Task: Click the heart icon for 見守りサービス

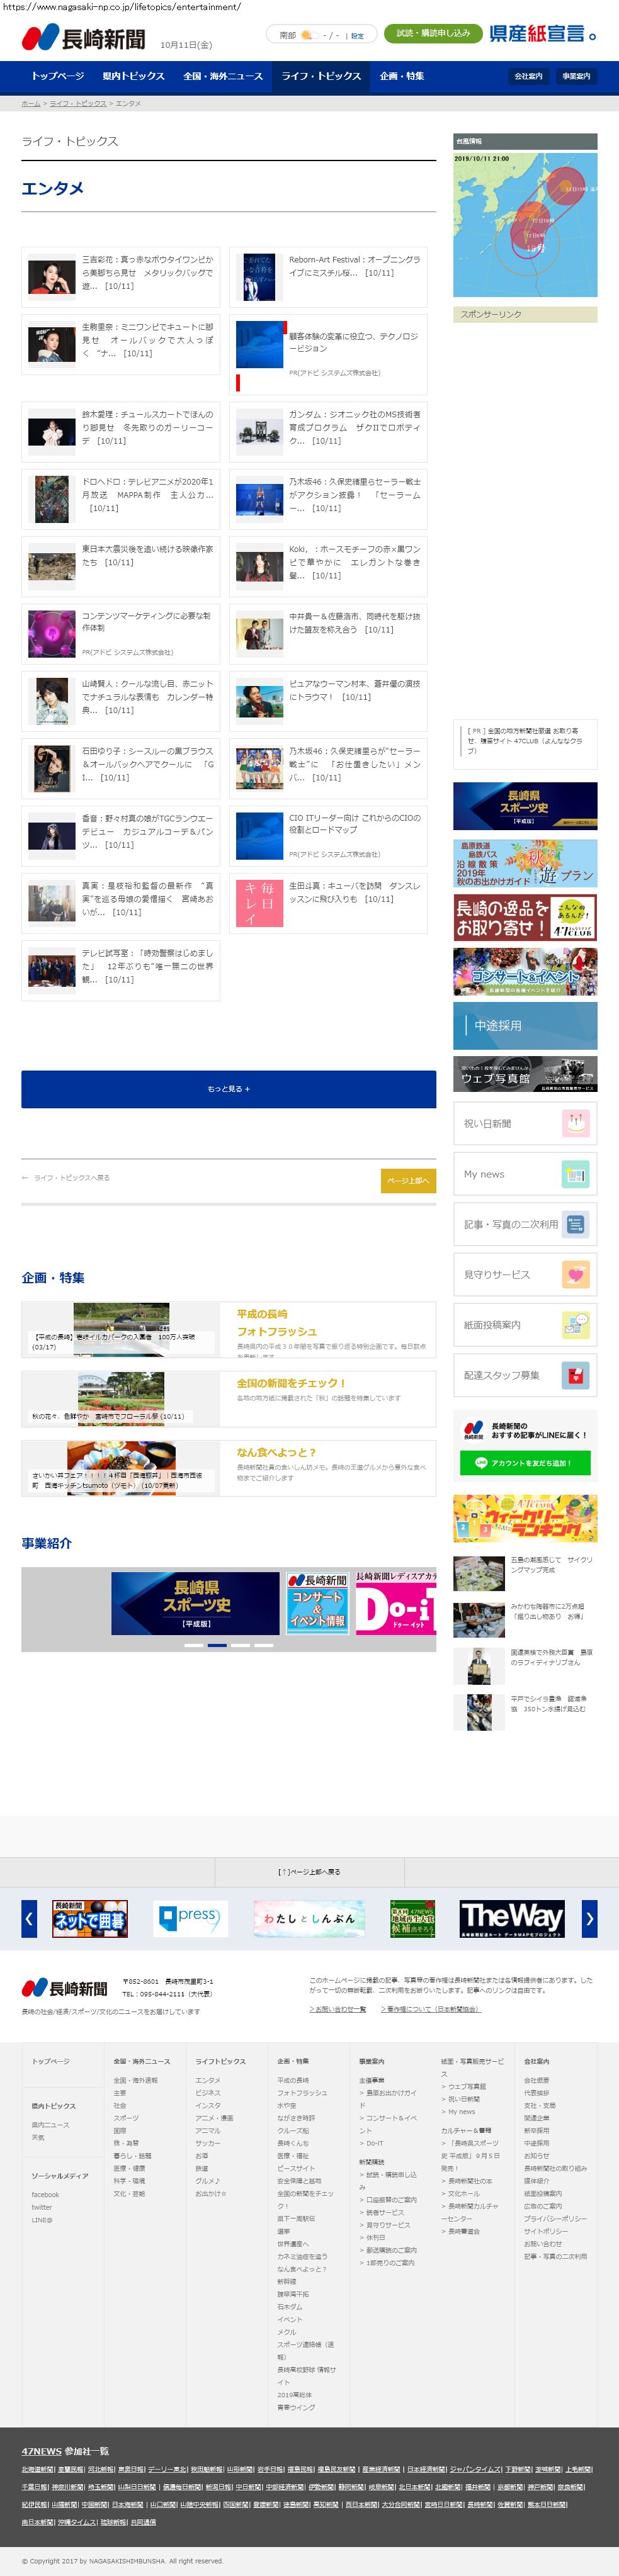Action: (576, 1275)
